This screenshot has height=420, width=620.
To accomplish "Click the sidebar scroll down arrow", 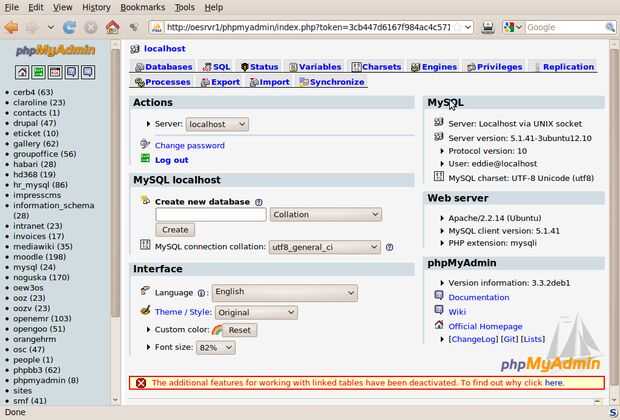I will pos(115,400).
